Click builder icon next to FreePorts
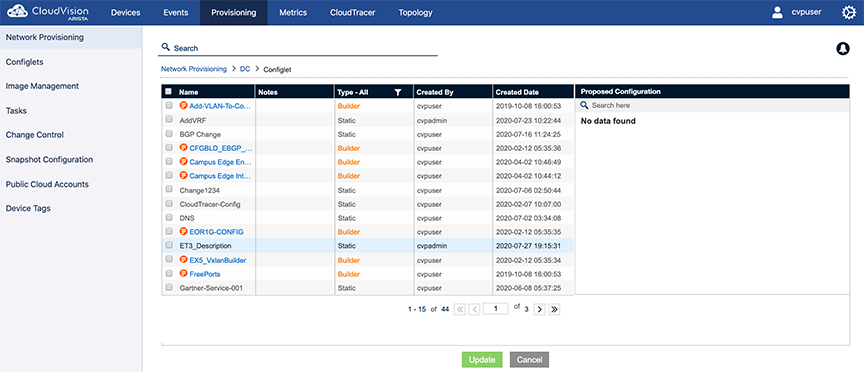Image resolution: width=864 pixels, height=372 pixels. click(x=183, y=273)
